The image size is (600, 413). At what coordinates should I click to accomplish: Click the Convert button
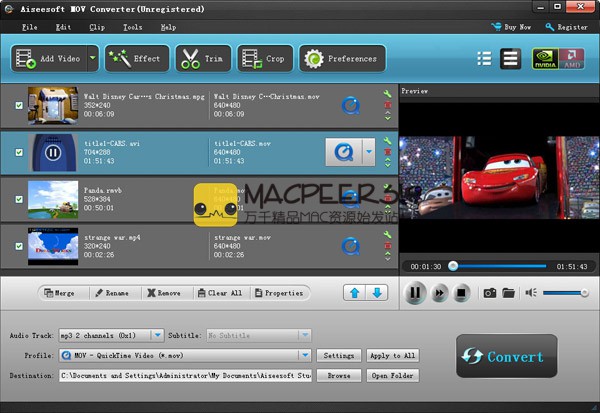(505, 357)
